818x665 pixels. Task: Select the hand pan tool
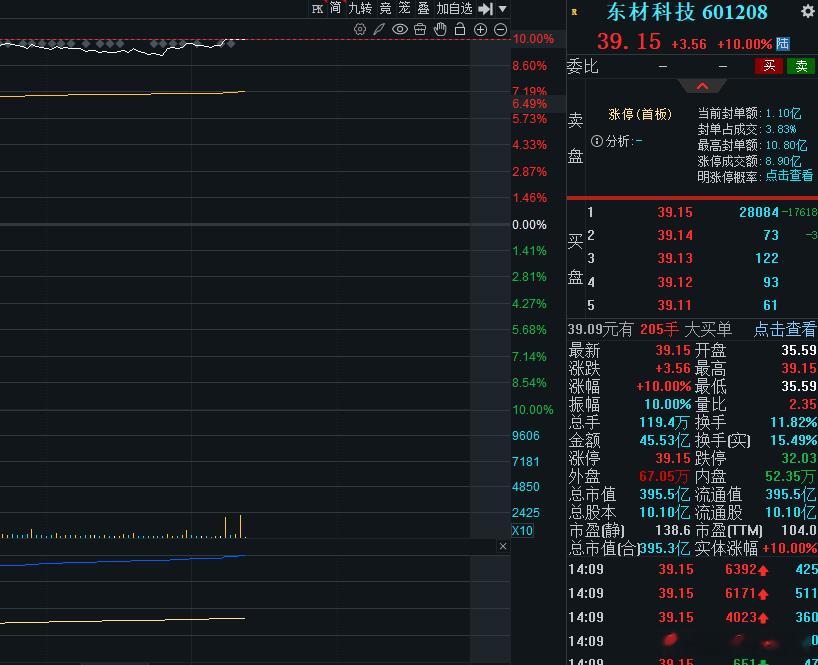point(441,29)
